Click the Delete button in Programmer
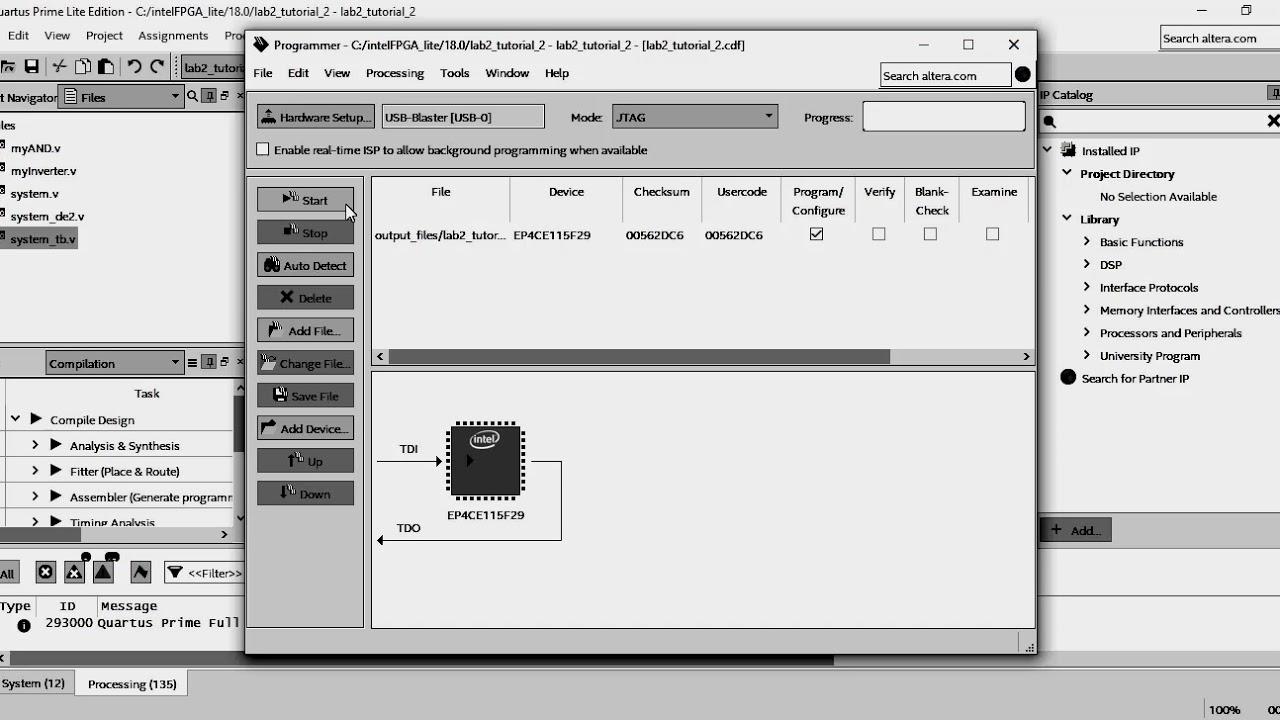 tap(305, 298)
